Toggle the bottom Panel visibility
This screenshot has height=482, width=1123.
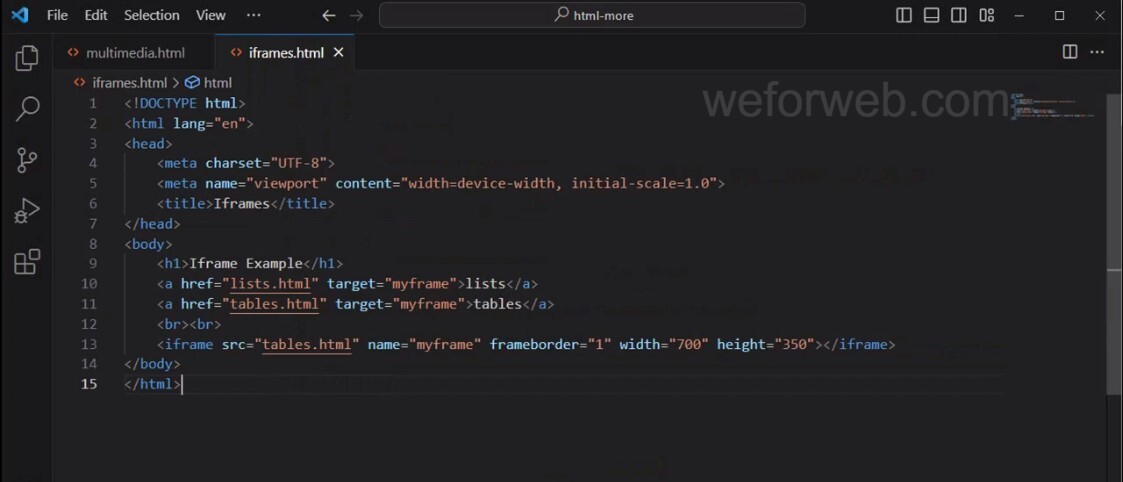931,15
